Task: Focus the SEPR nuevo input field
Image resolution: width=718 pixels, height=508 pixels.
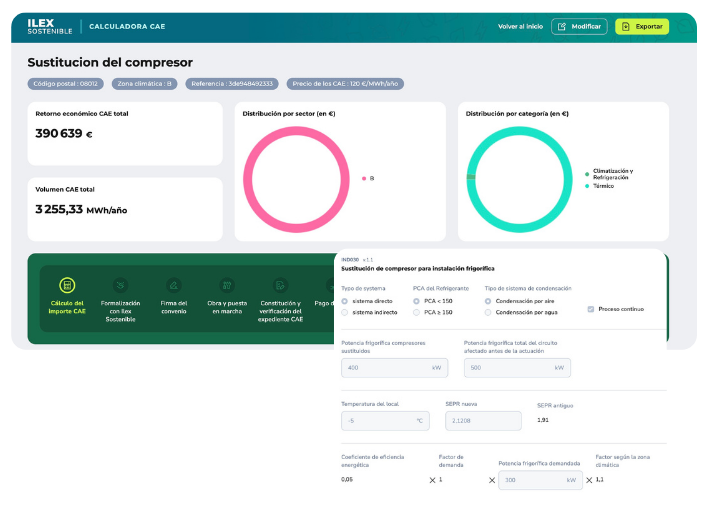Action: tap(483, 421)
